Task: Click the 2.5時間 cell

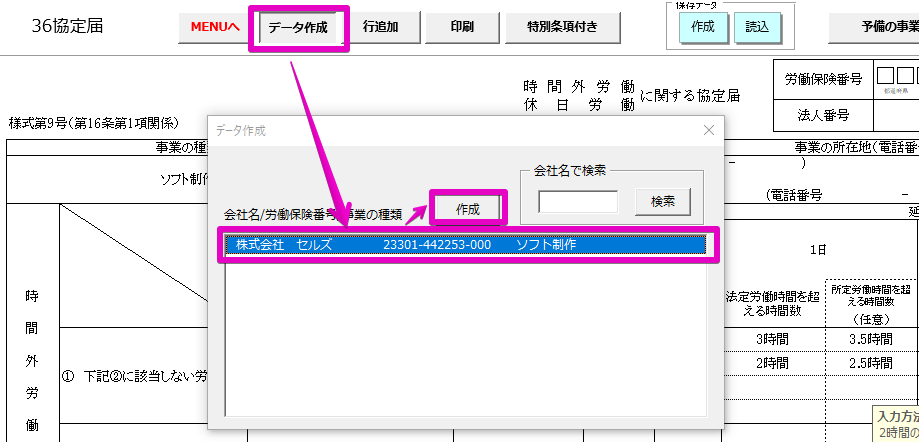Action: (x=865, y=362)
